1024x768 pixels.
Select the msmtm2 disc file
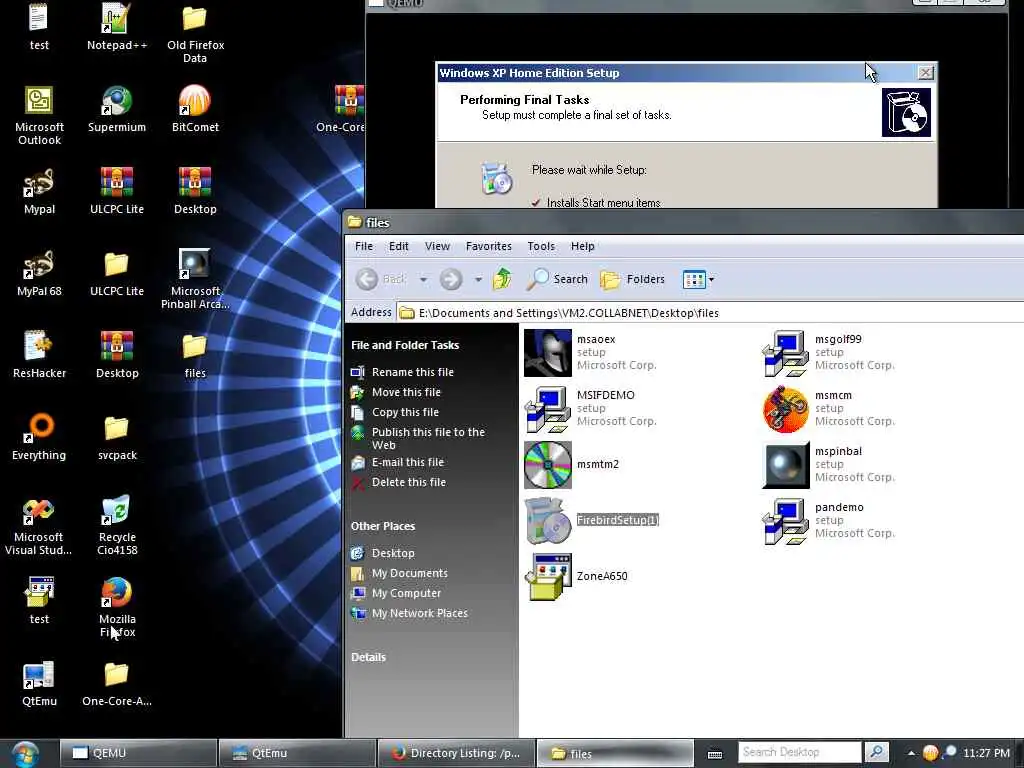[571, 464]
